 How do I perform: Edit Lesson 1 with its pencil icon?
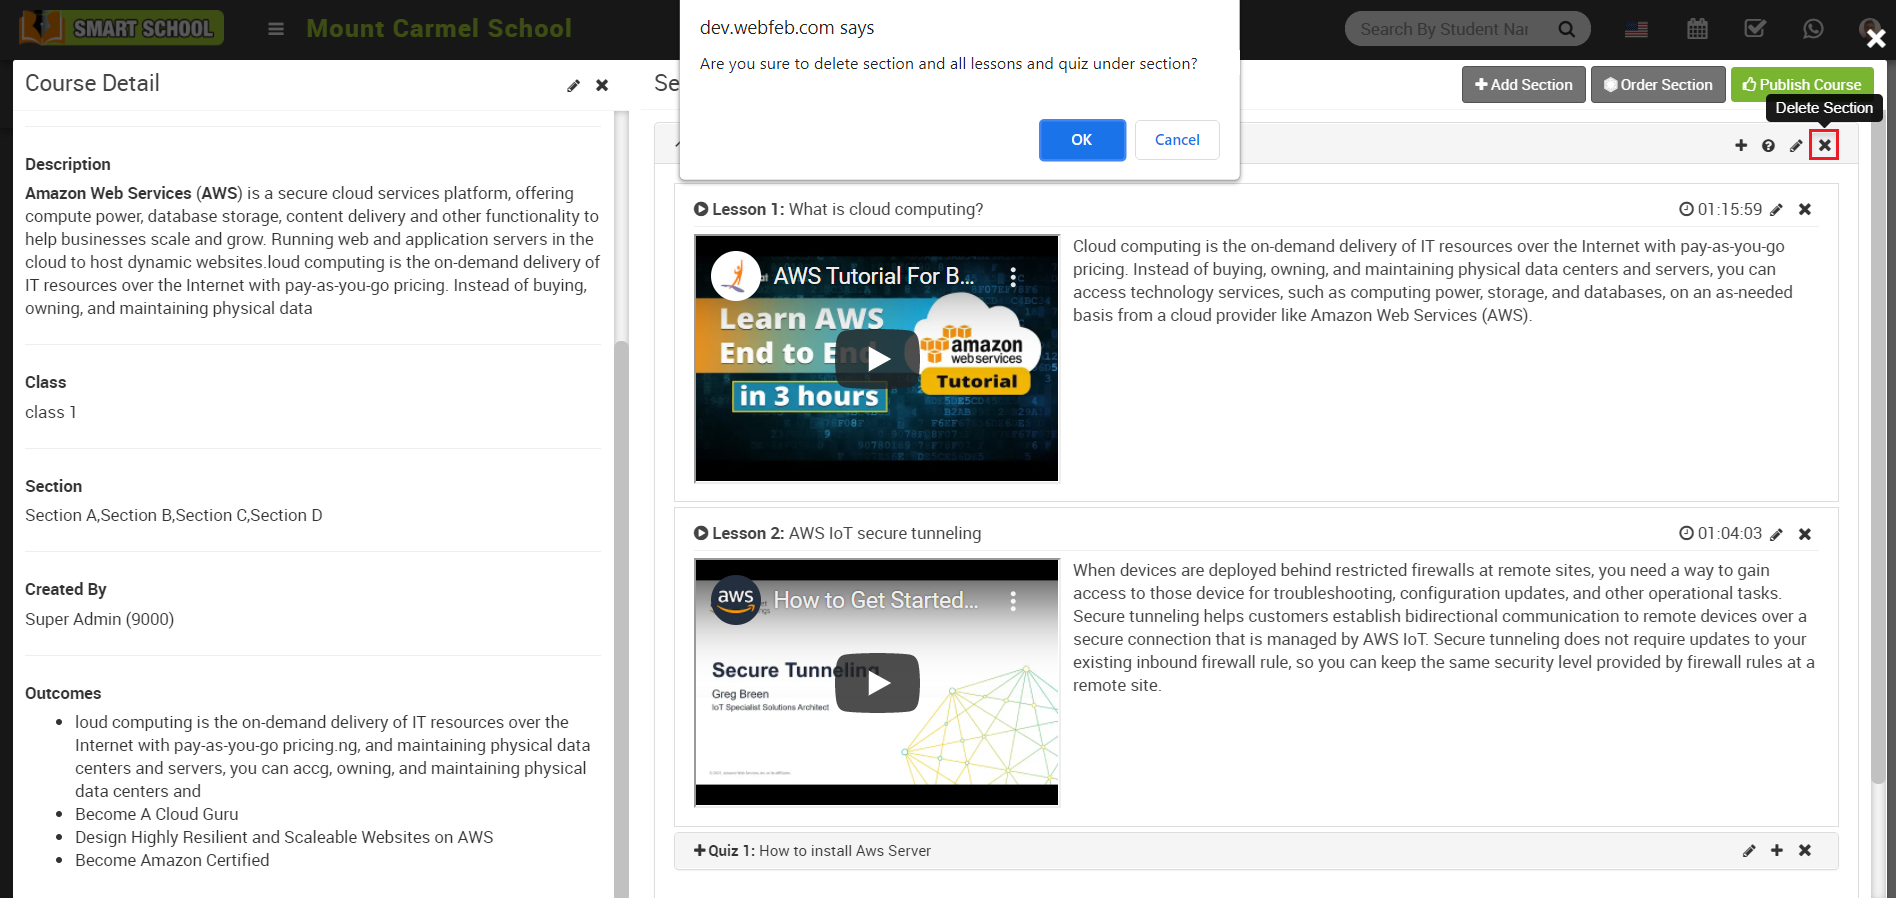coord(1776,210)
